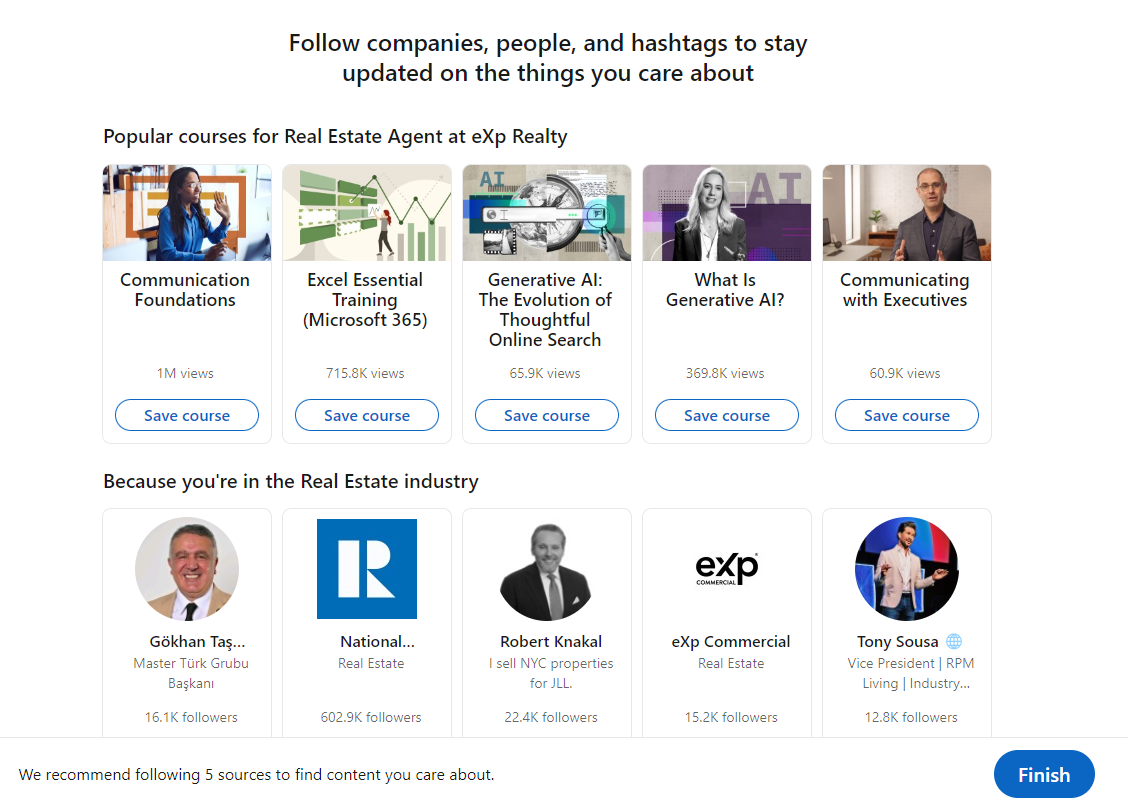Open the Communication Foundations title link
Viewport: 1128px width, 804px height.
click(185, 290)
